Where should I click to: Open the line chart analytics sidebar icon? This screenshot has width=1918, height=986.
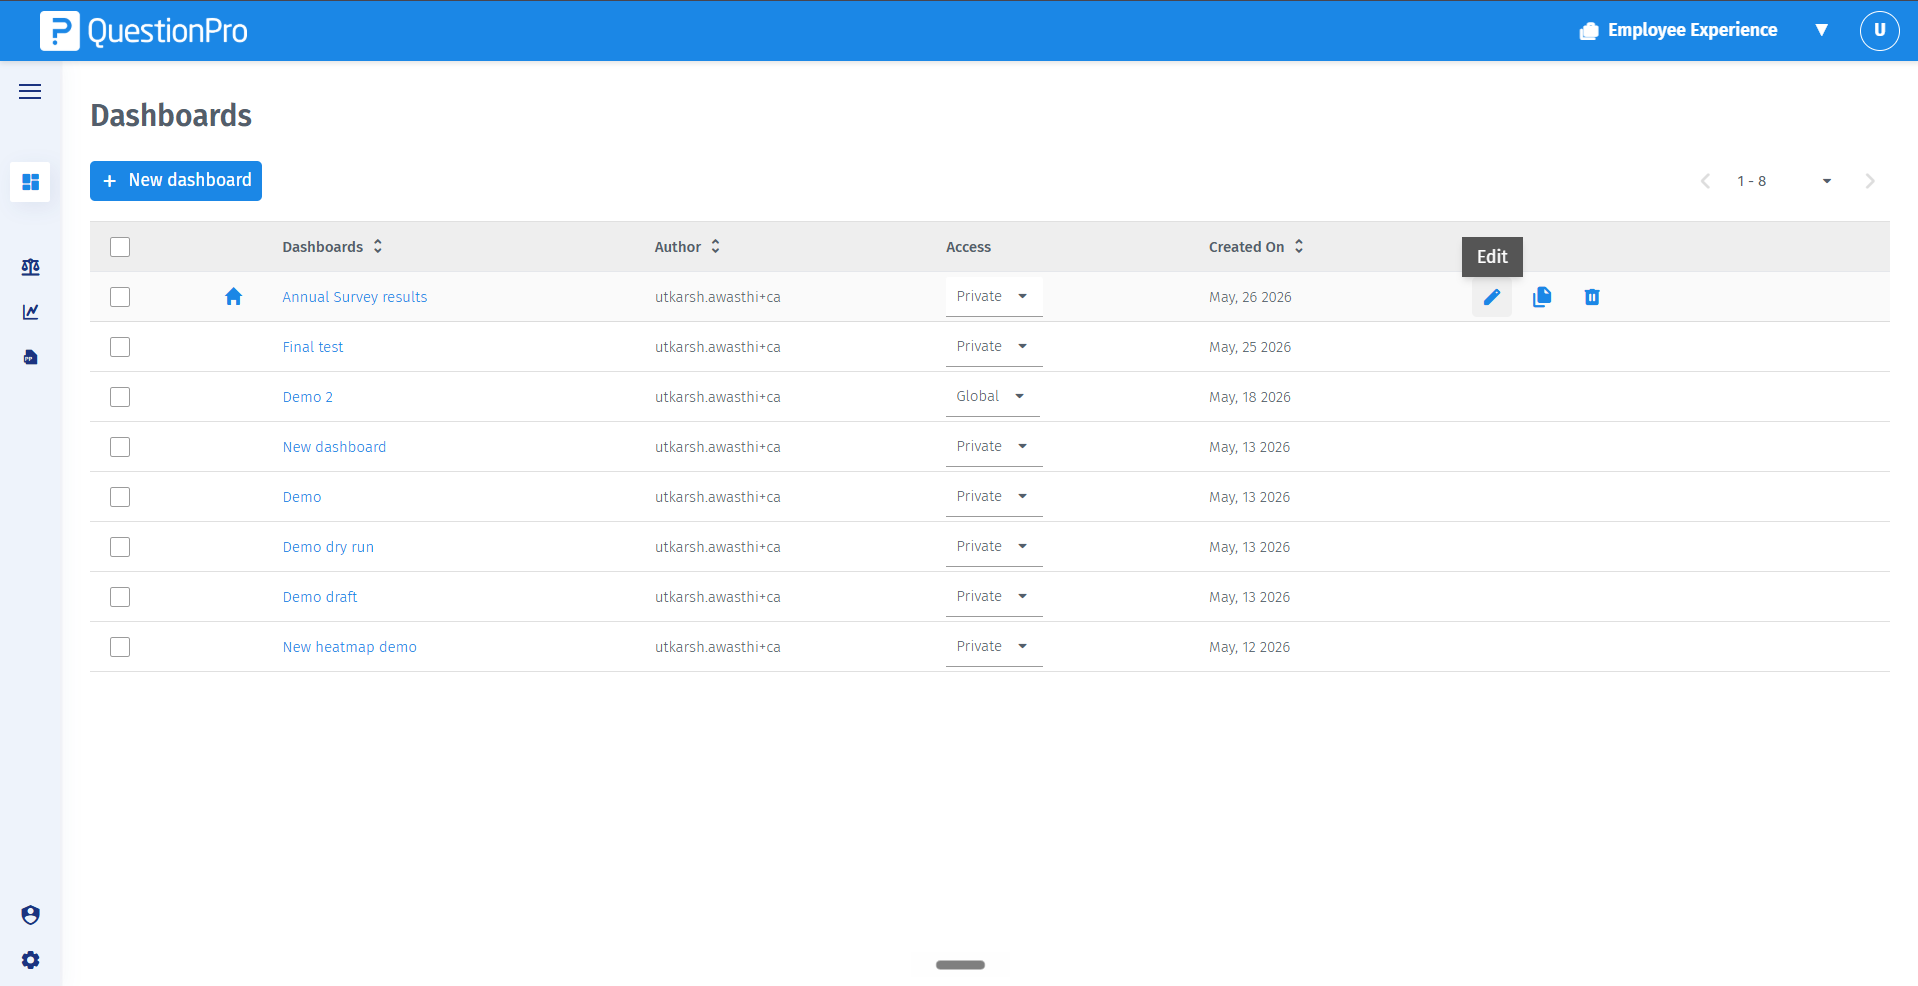point(30,312)
